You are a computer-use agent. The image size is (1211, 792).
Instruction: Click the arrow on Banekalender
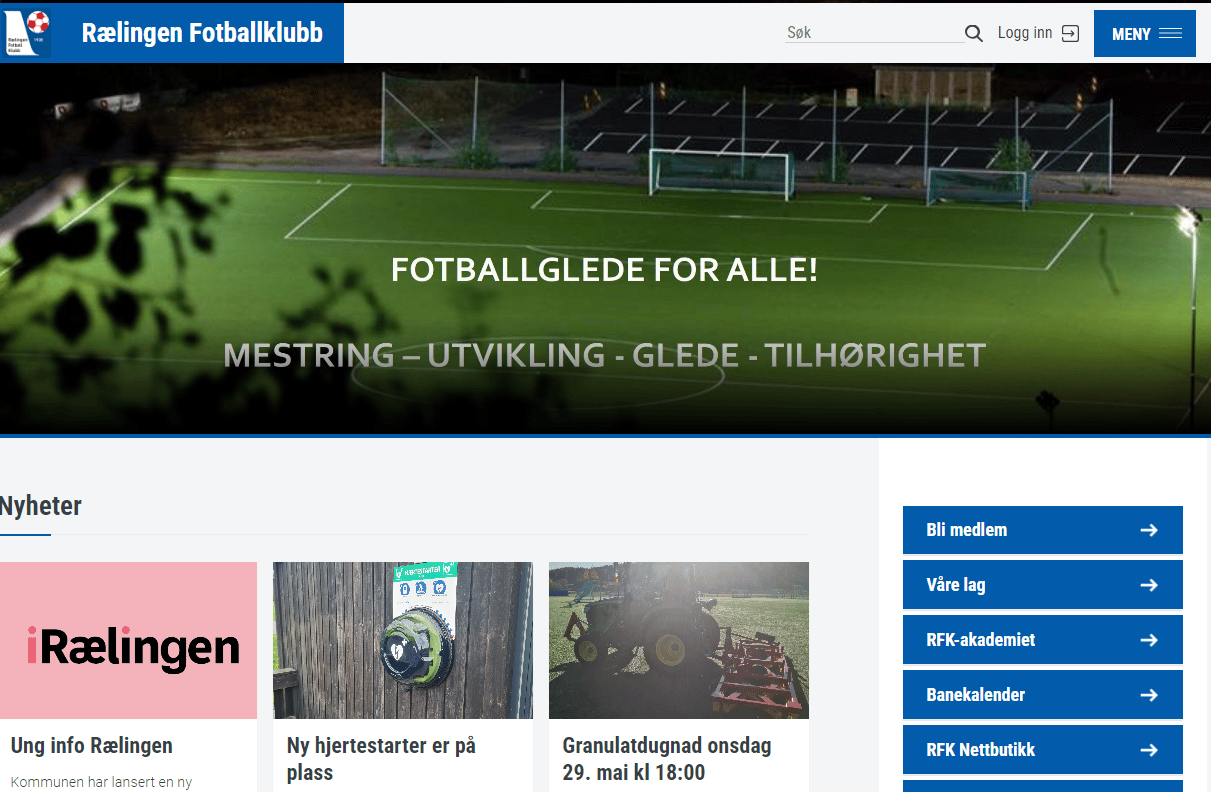1149,695
